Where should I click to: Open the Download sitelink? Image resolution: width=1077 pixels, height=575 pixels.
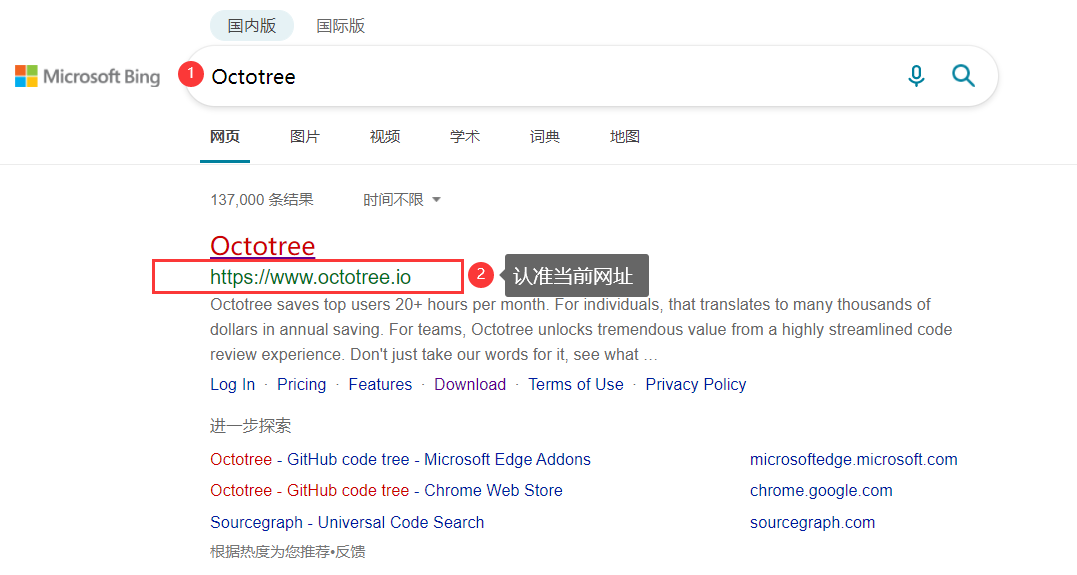[470, 385]
